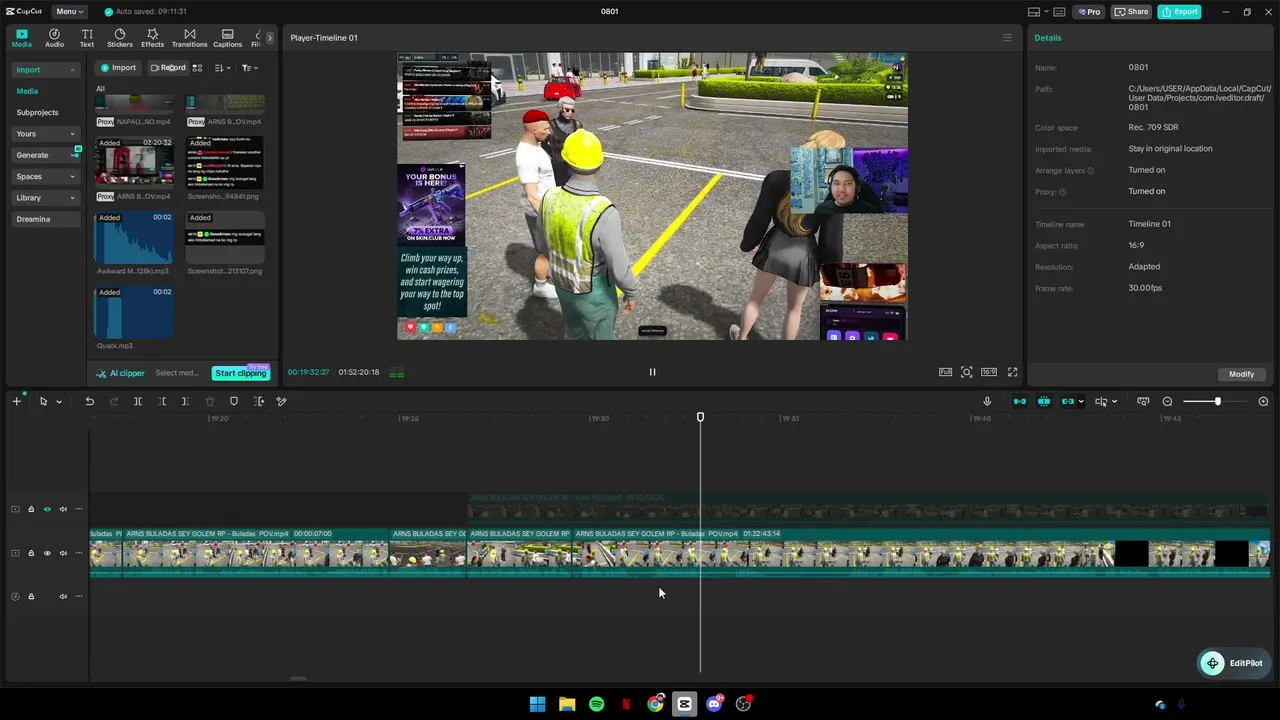Screen dimensions: 1280x720
Task: Click the Modify button
Action: pyautogui.click(x=1241, y=374)
